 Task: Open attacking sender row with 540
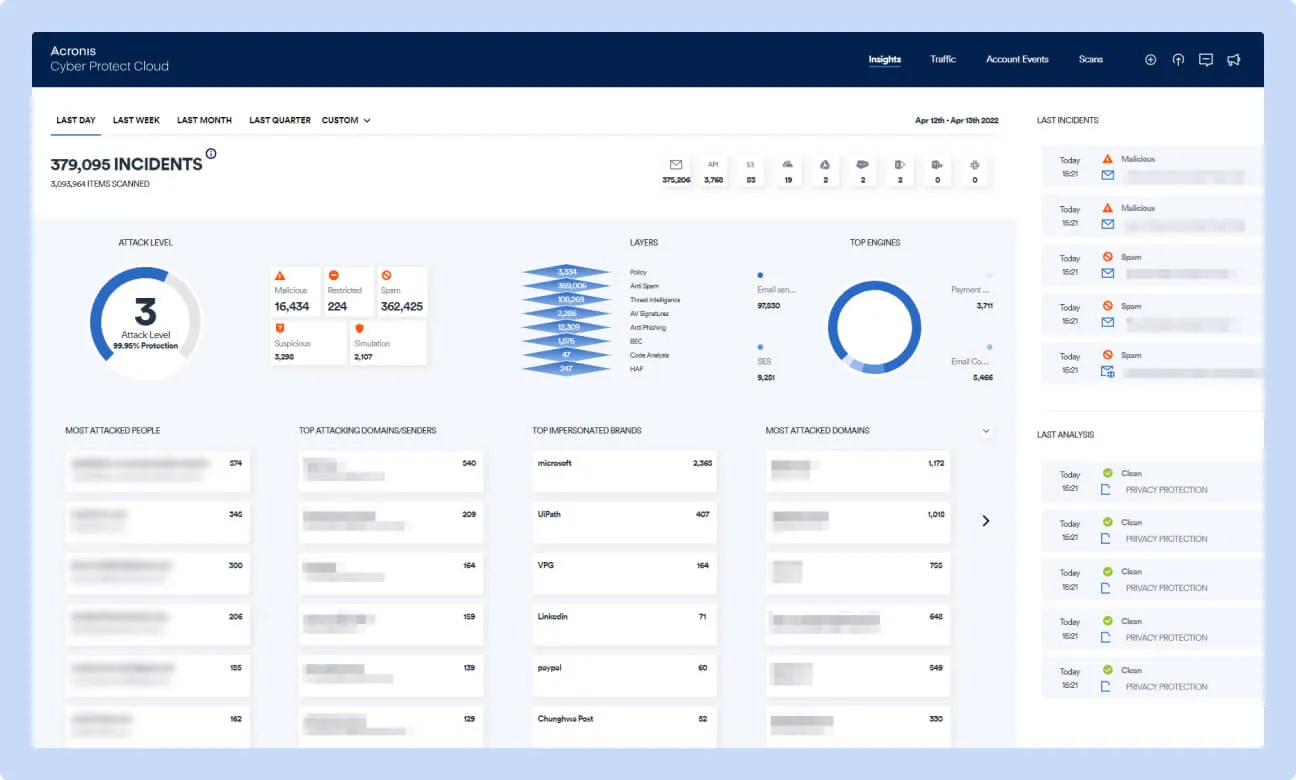pos(391,471)
